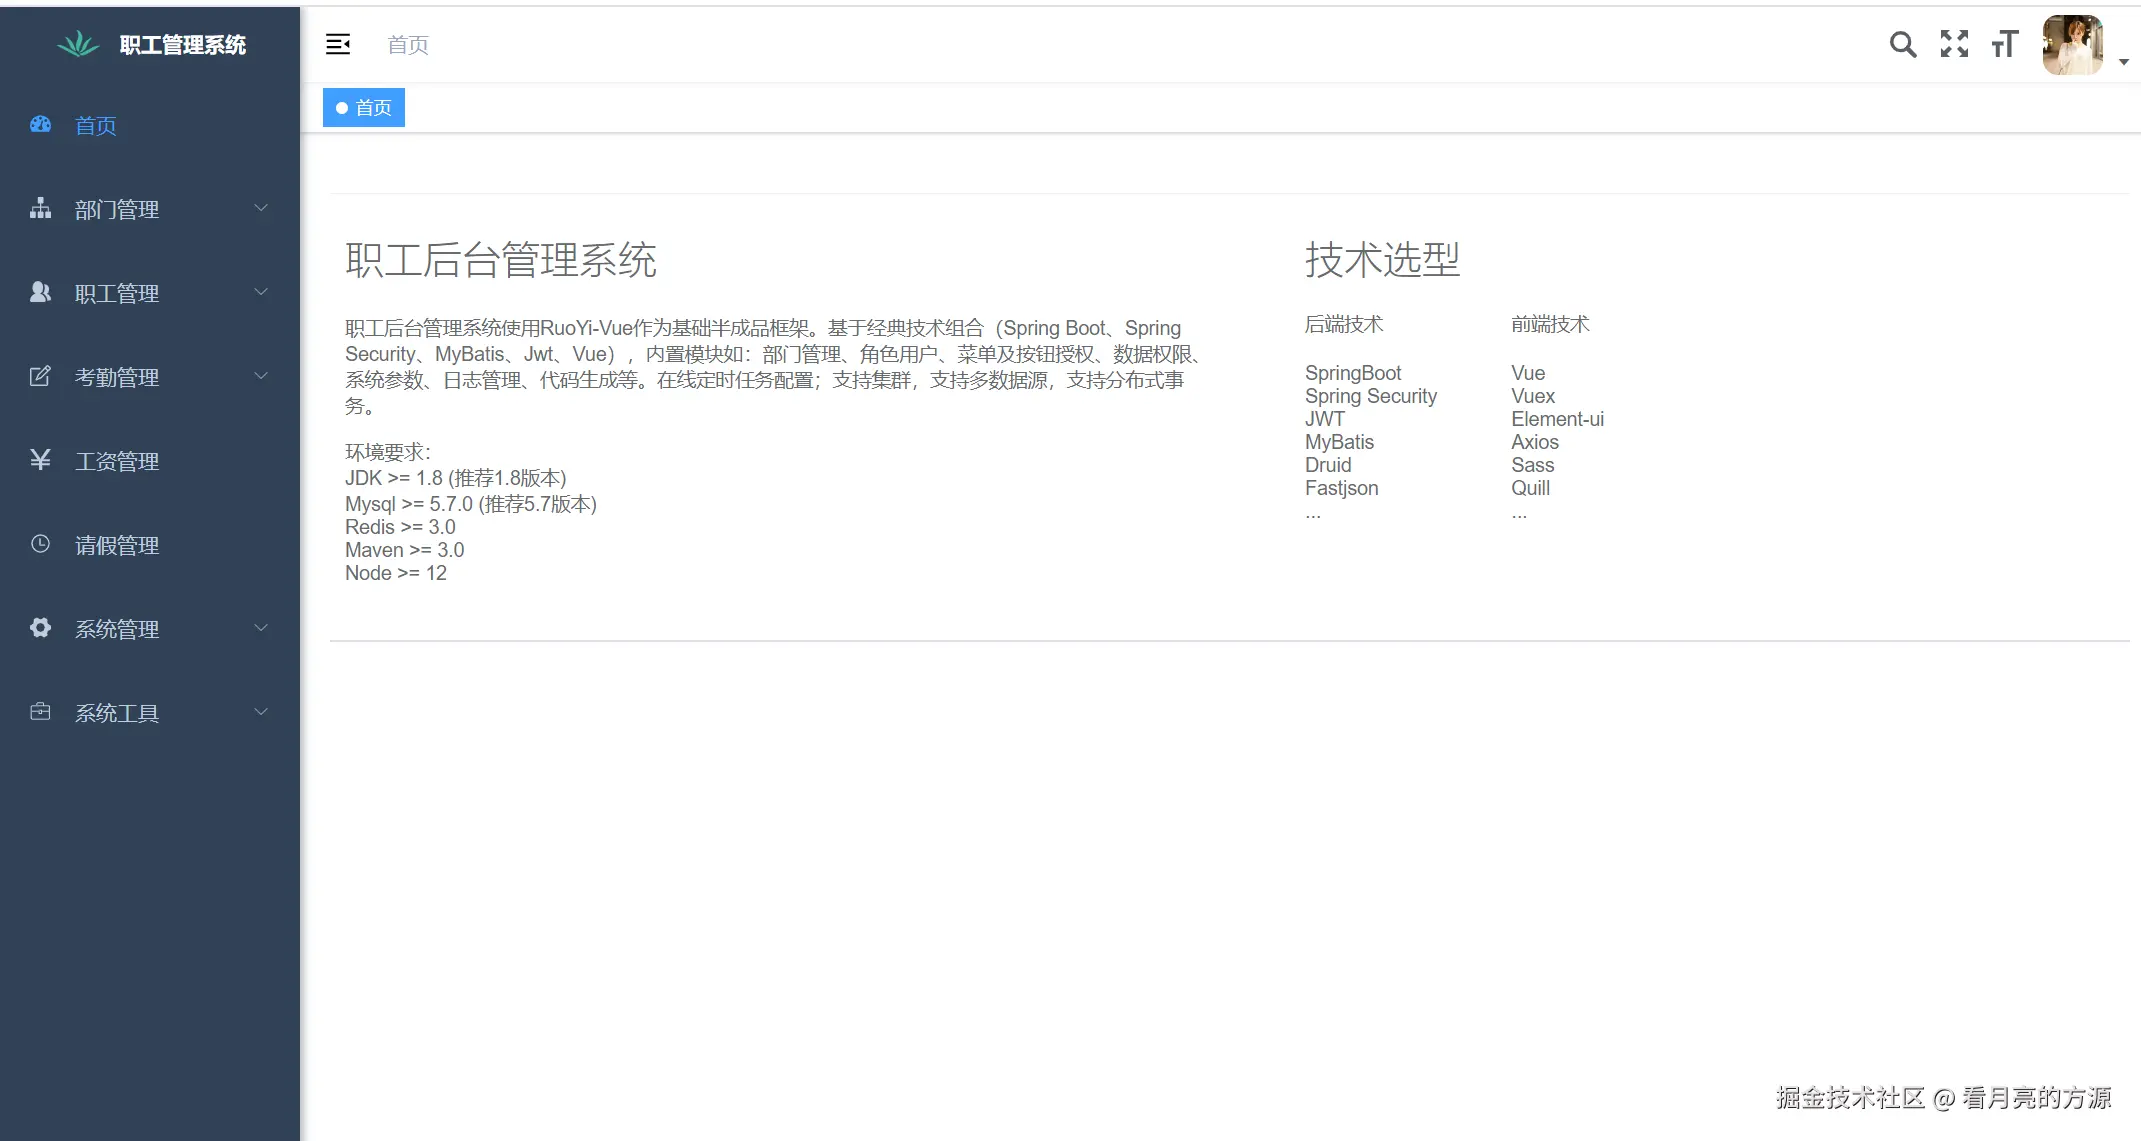Click the dashboard icon beside 首页
This screenshot has width=2141, height=1141.
(x=40, y=125)
